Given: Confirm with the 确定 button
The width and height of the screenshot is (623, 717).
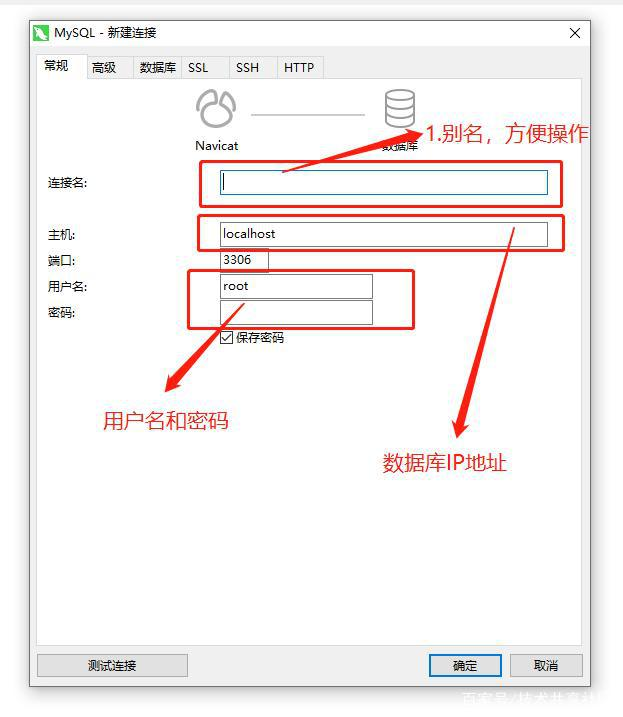Looking at the screenshot, I should coord(465,665).
